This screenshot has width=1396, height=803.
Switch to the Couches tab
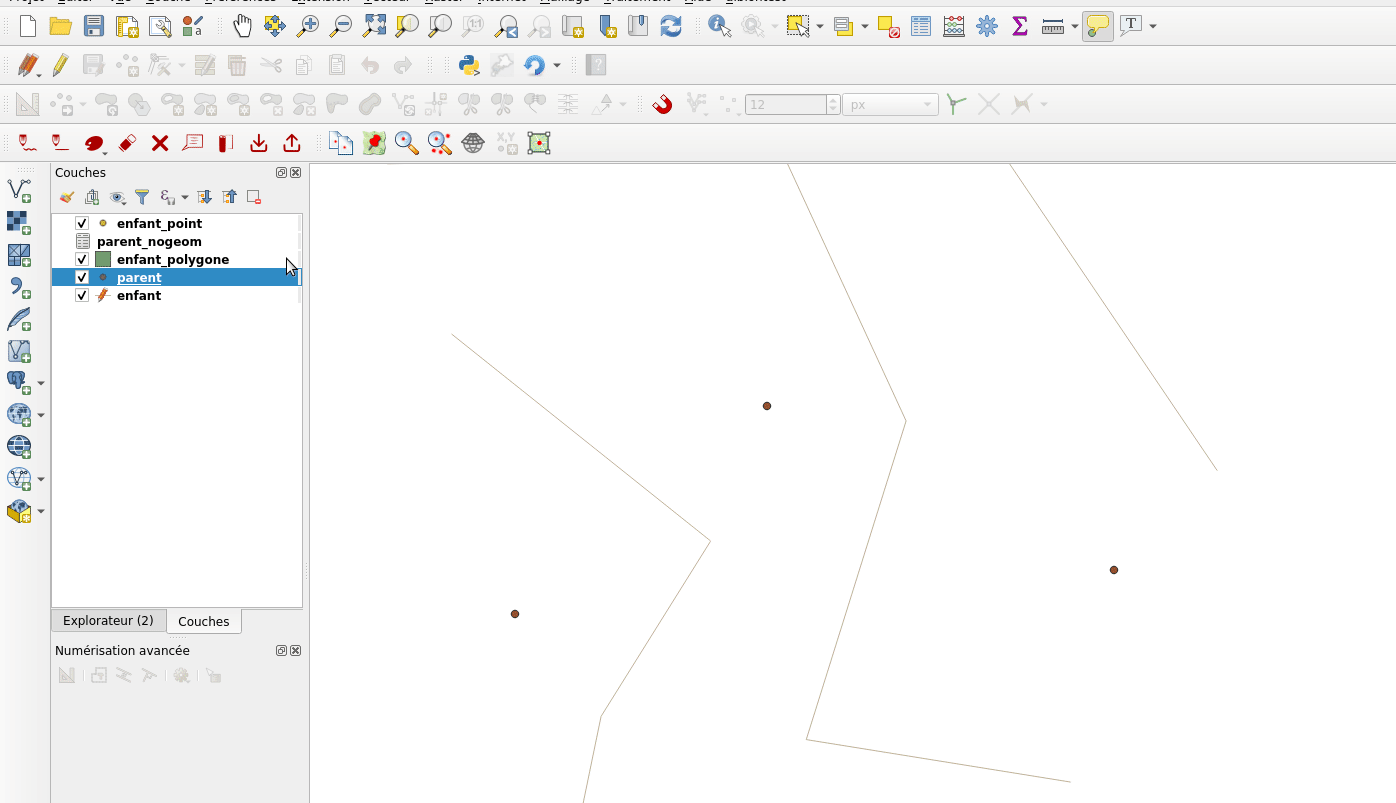(204, 622)
